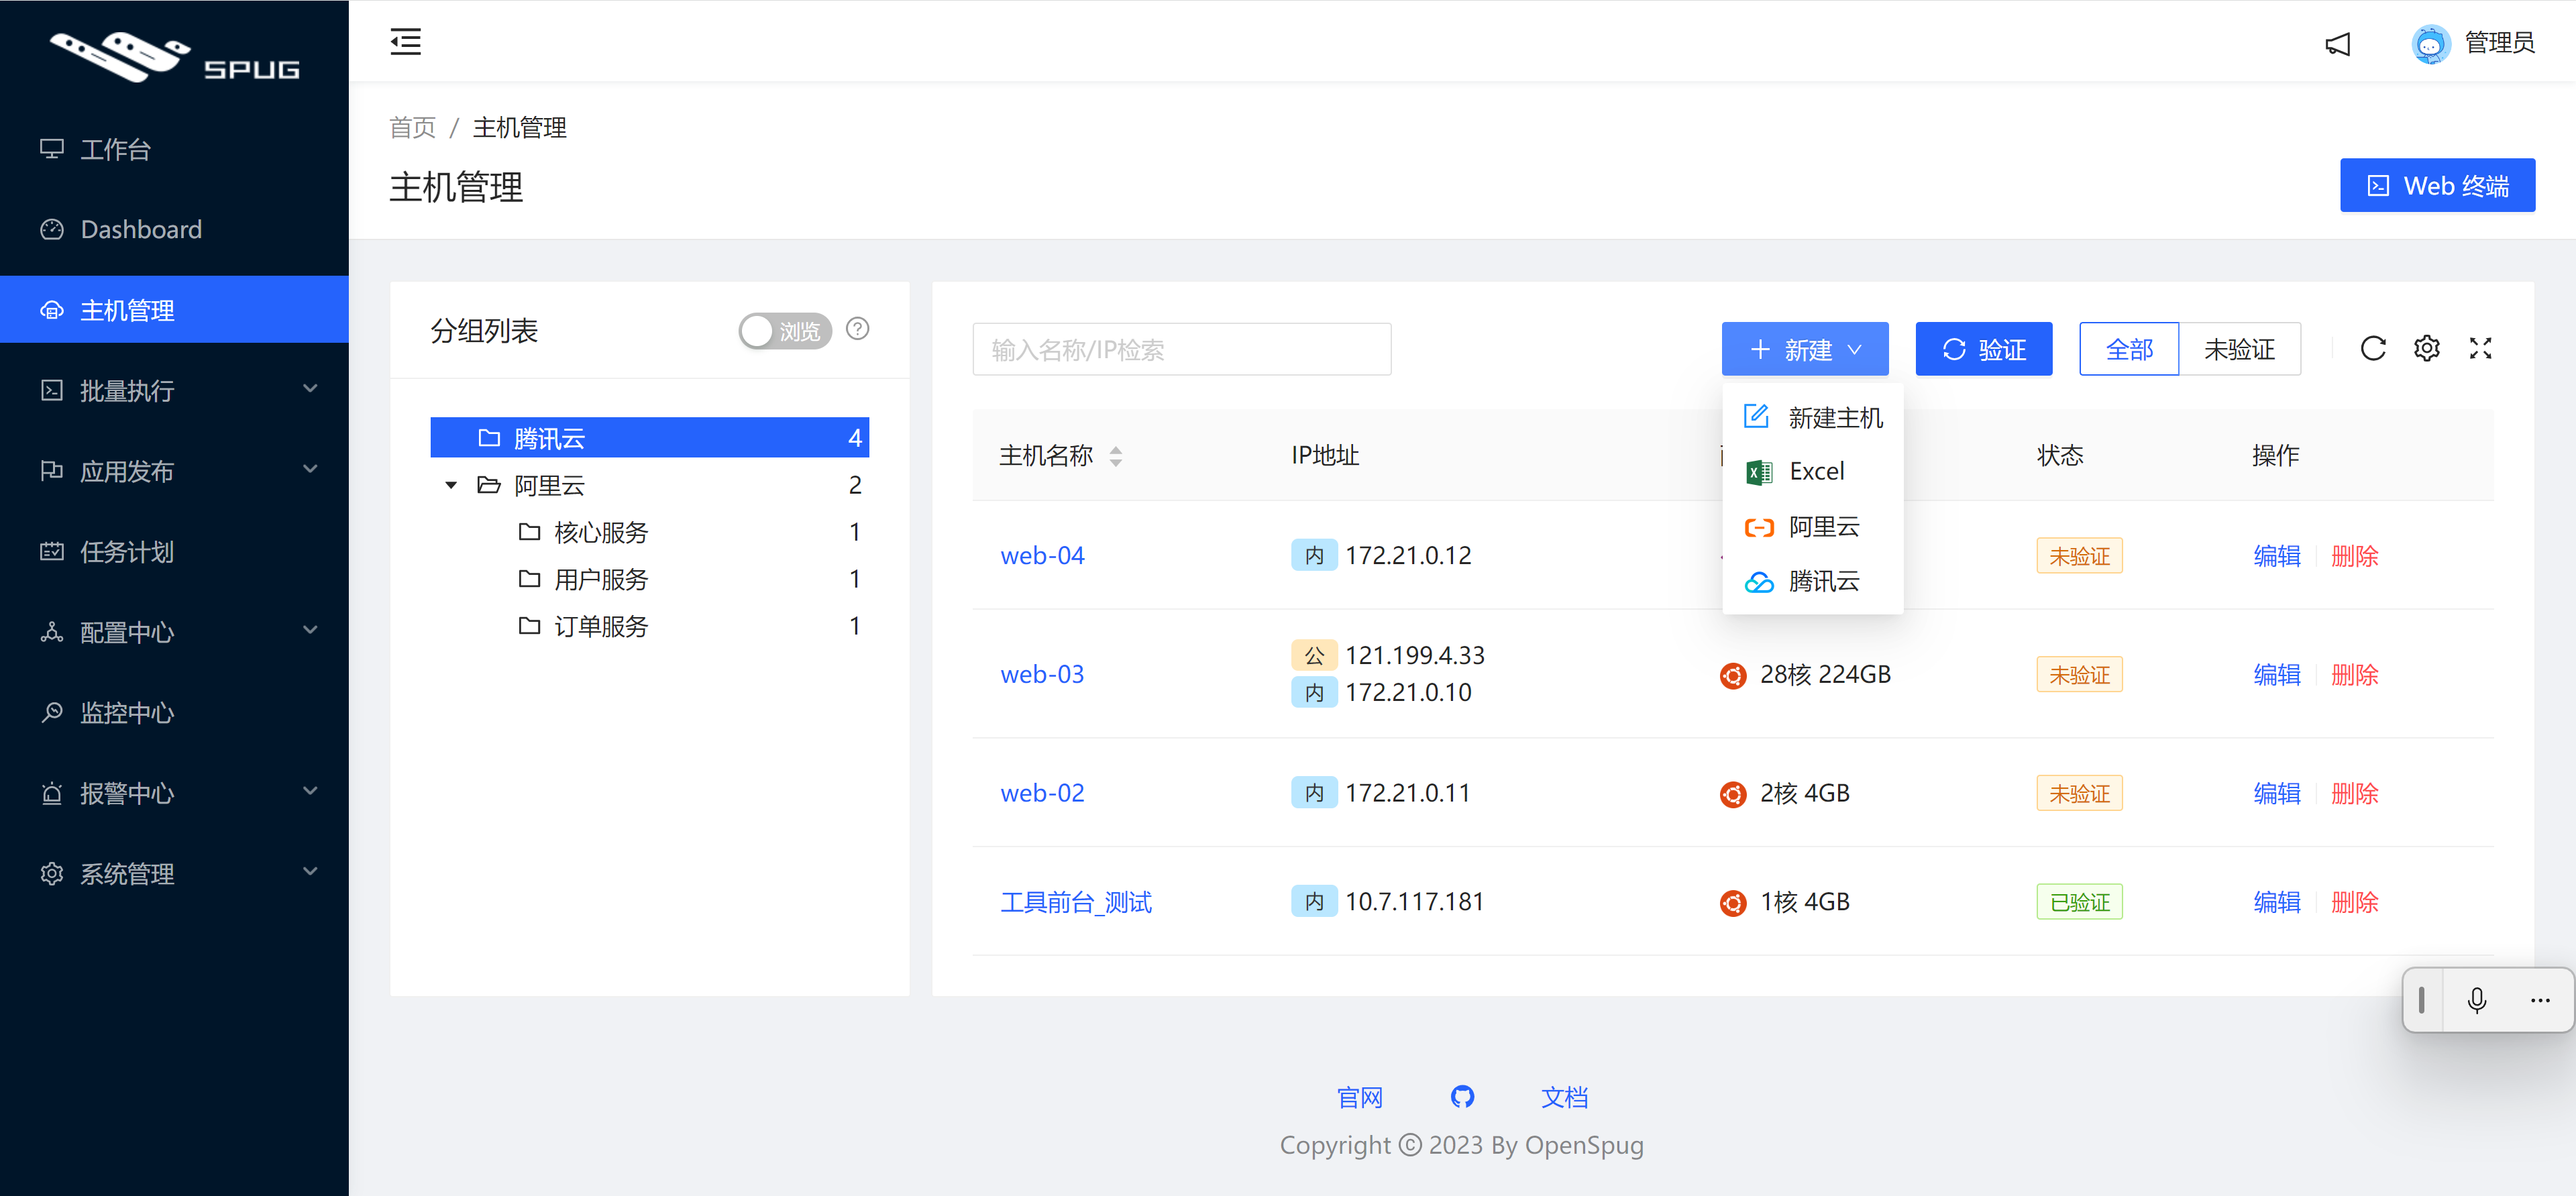Choose Excel import from dropdown menu

(x=1816, y=471)
